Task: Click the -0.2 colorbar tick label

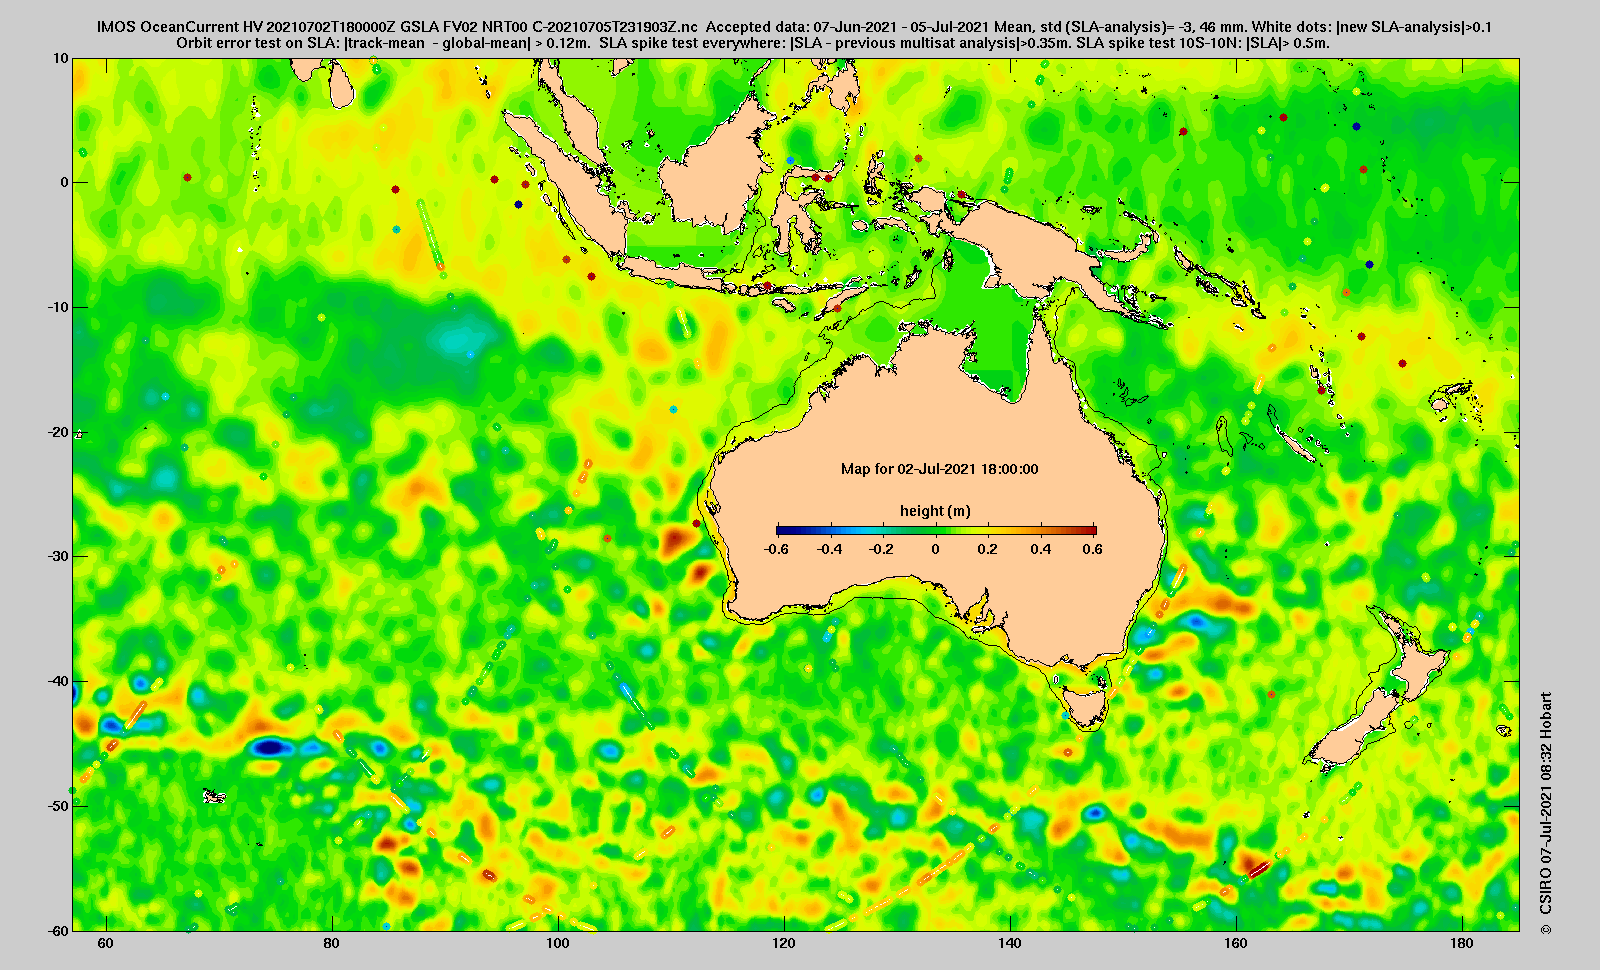Action: tap(882, 549)
